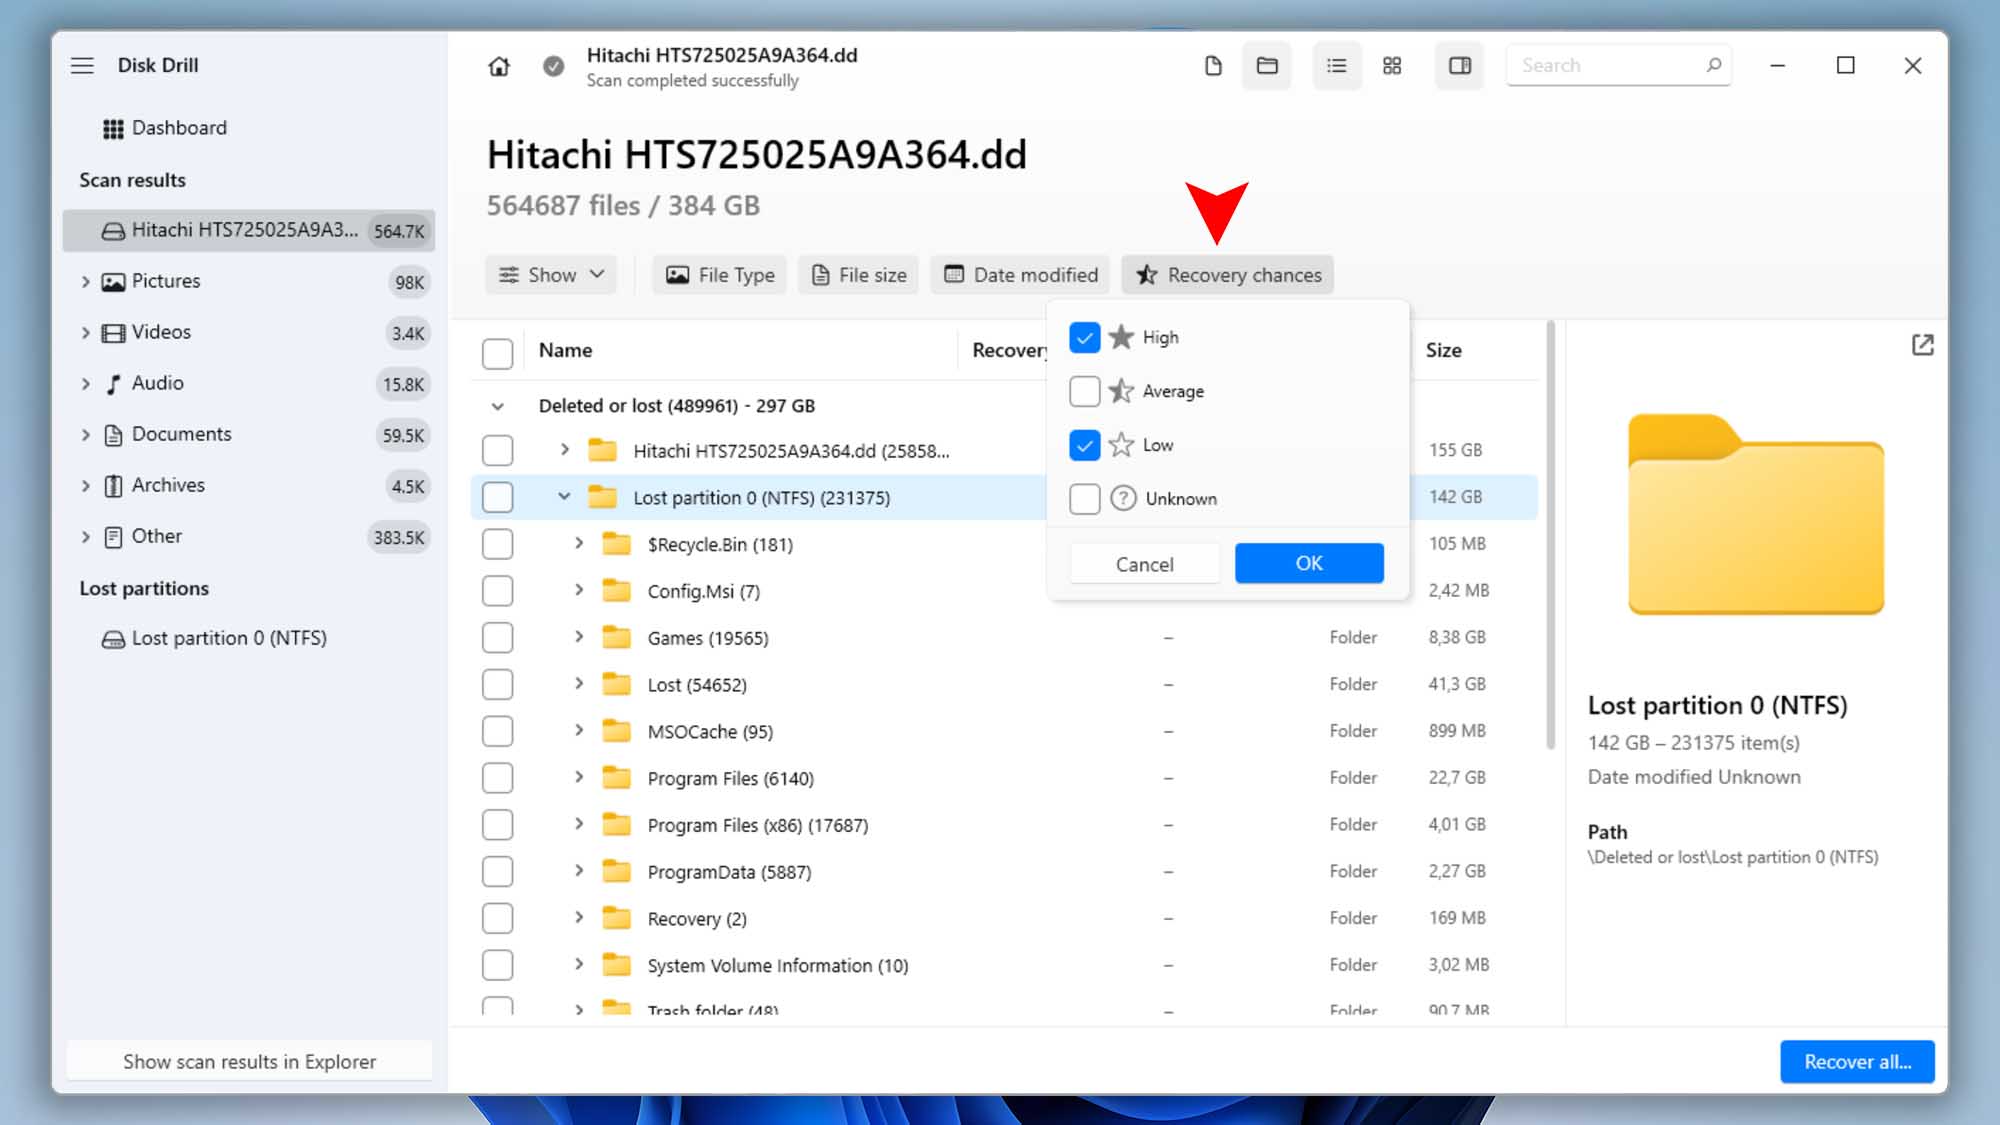Select the Config.Msi (7) folder row

[1004, 591]
